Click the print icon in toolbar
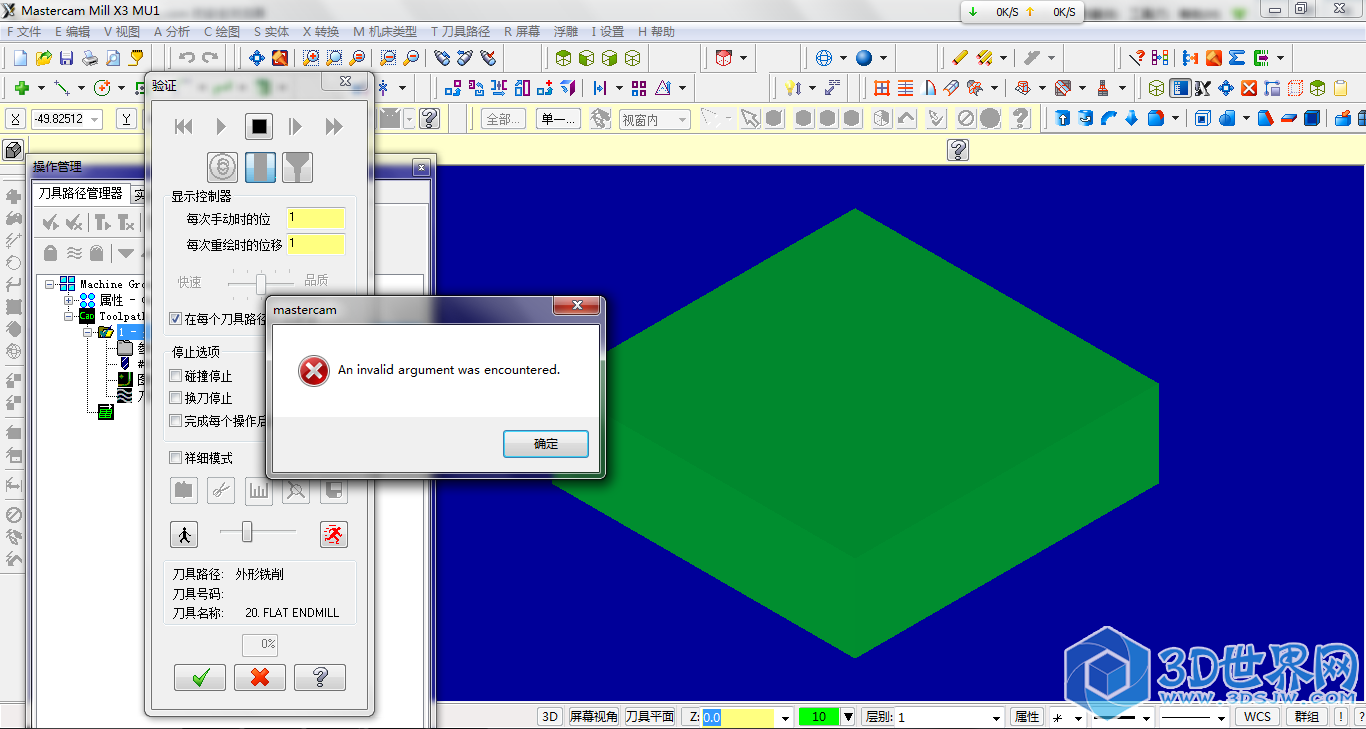 click(x=89, y=58)
